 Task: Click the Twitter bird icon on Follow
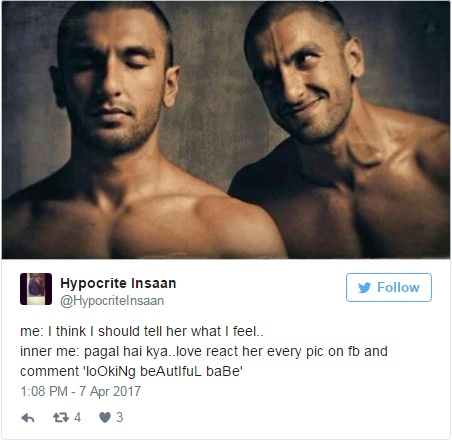[365, 288]
